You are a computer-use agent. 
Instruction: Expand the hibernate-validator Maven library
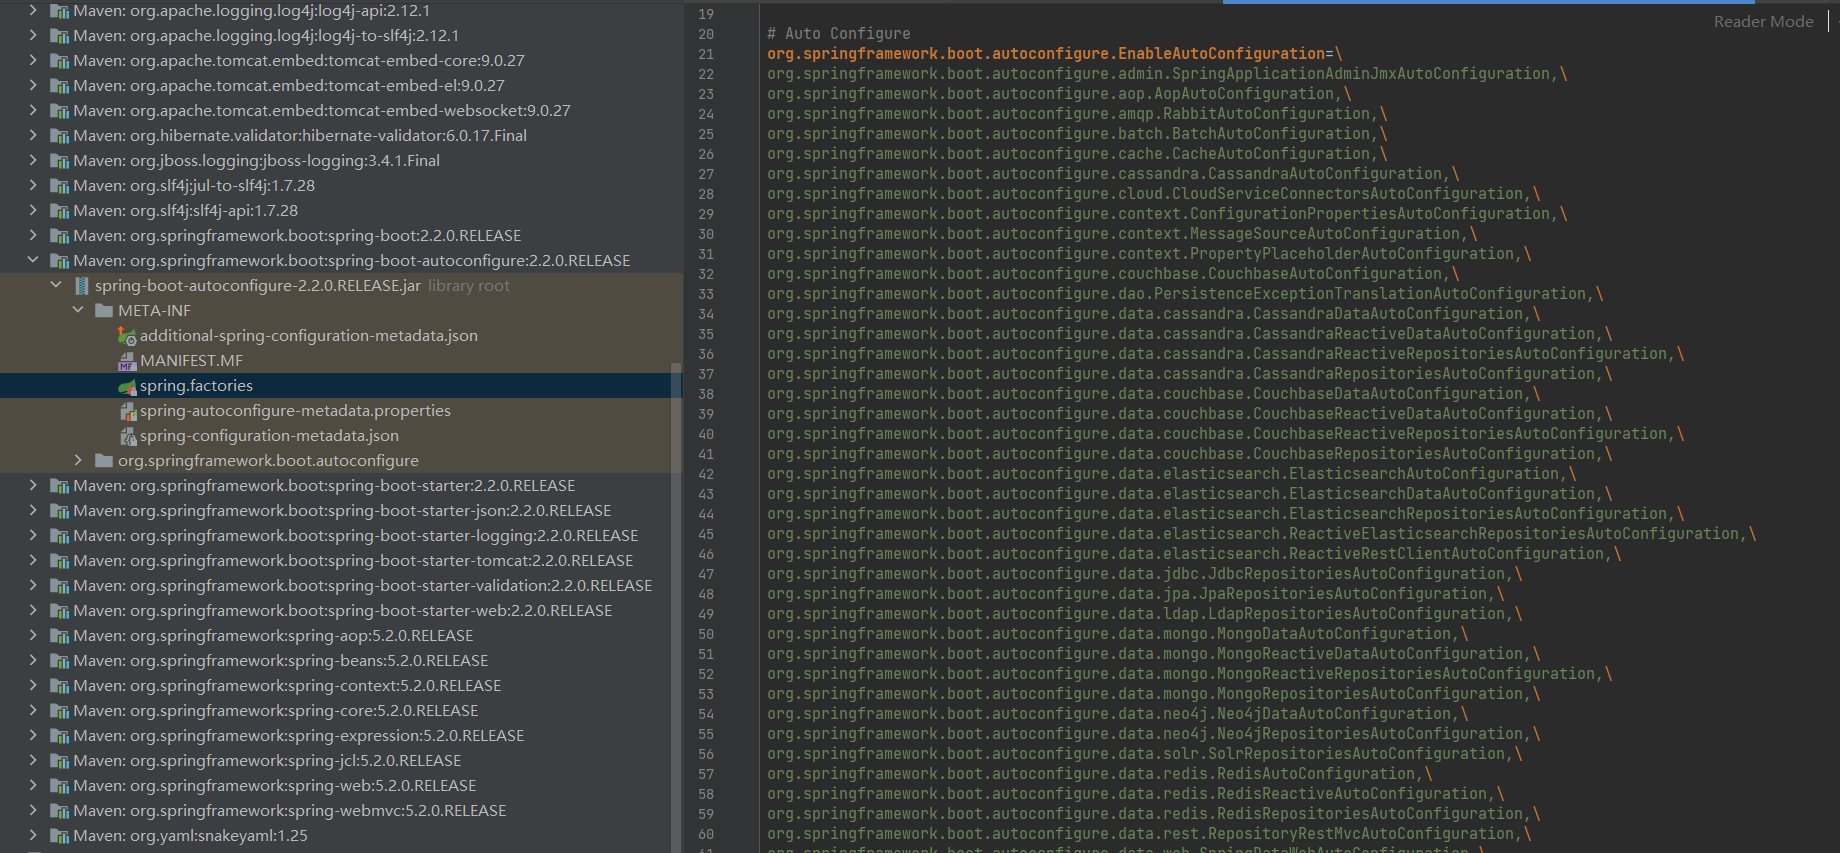(x=33, y=135)
